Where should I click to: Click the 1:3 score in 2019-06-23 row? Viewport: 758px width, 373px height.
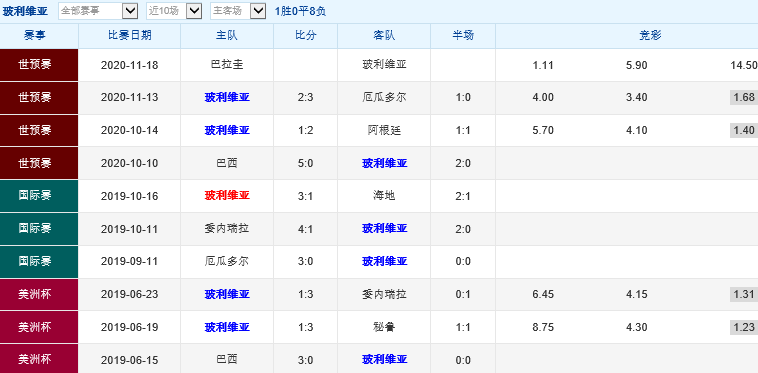pos(306,294)
